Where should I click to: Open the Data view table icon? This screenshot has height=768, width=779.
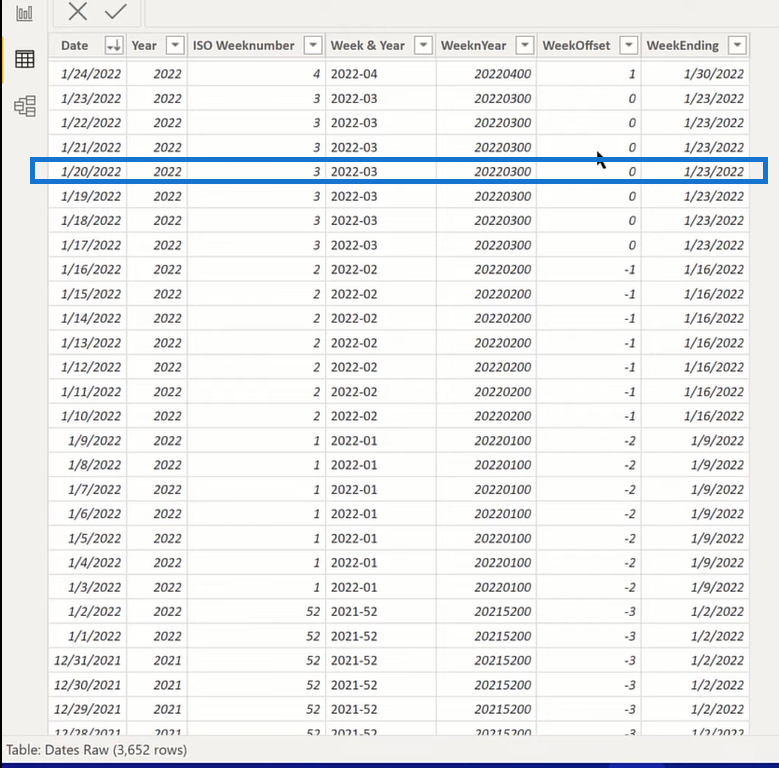[x=24, y=59]
